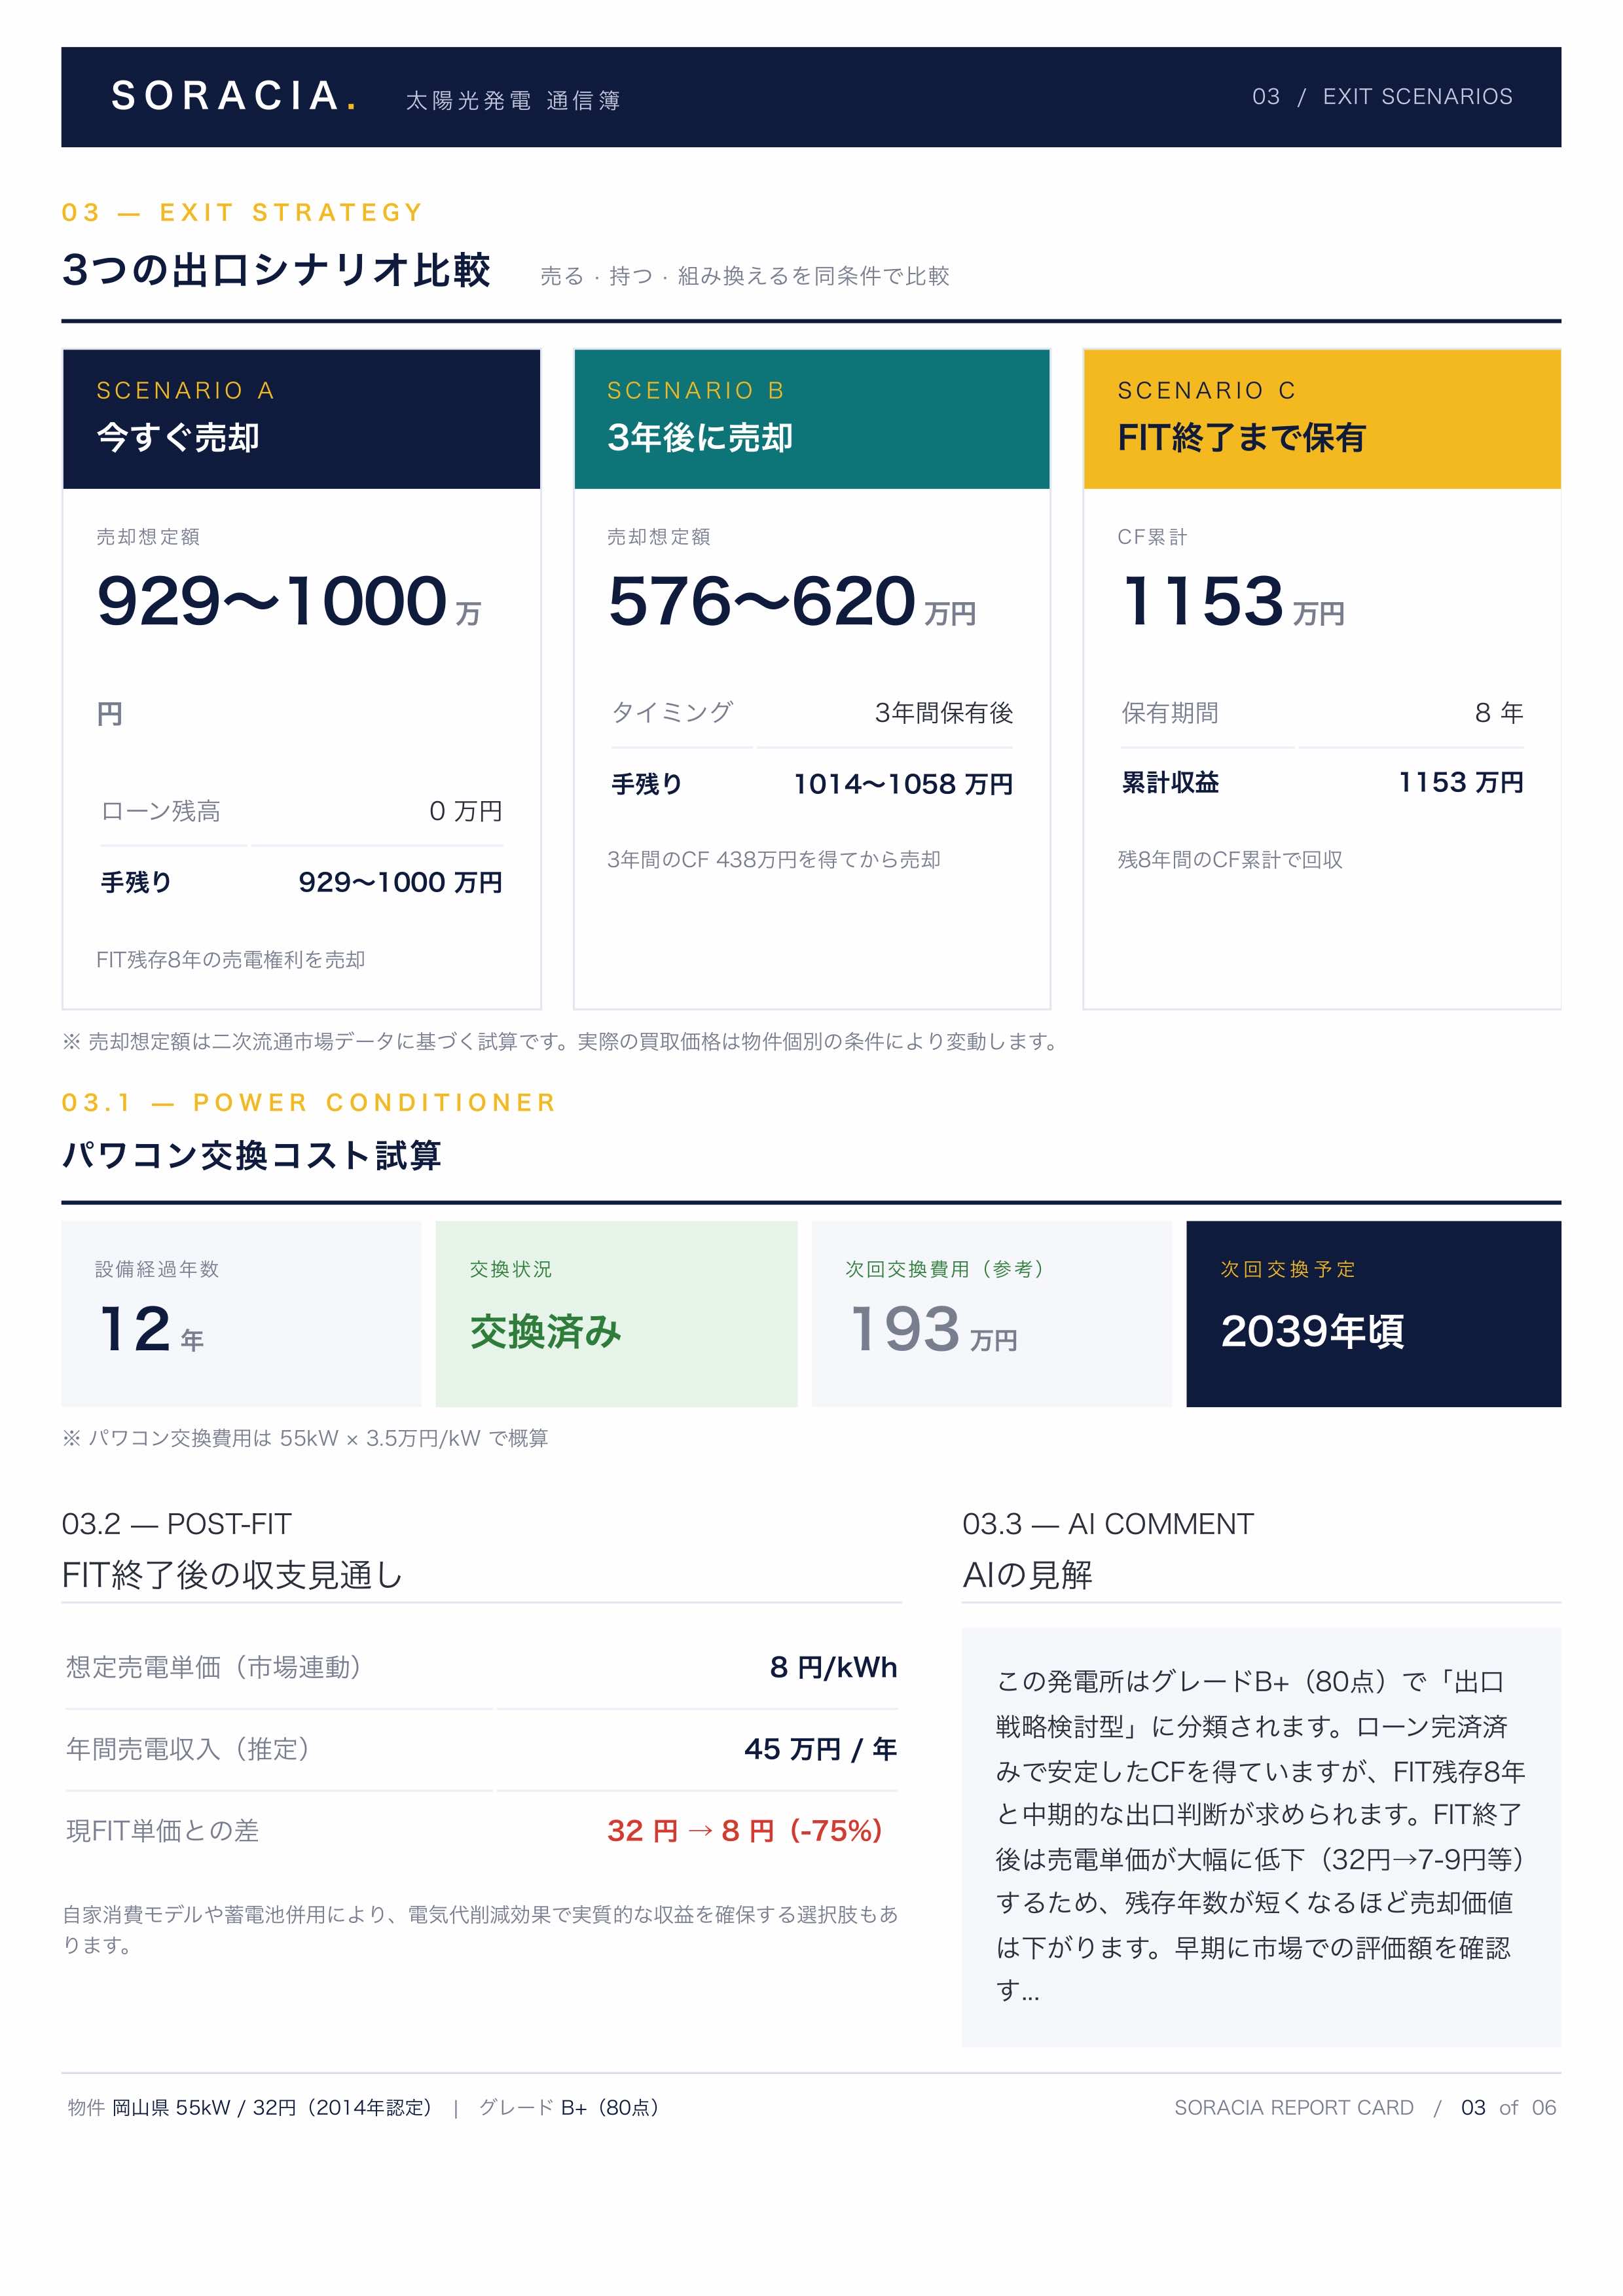Select the 03.3 — AI COMMENT label
The width and height of the screenshot is (1623, 2296).
coord(1107,1523)
